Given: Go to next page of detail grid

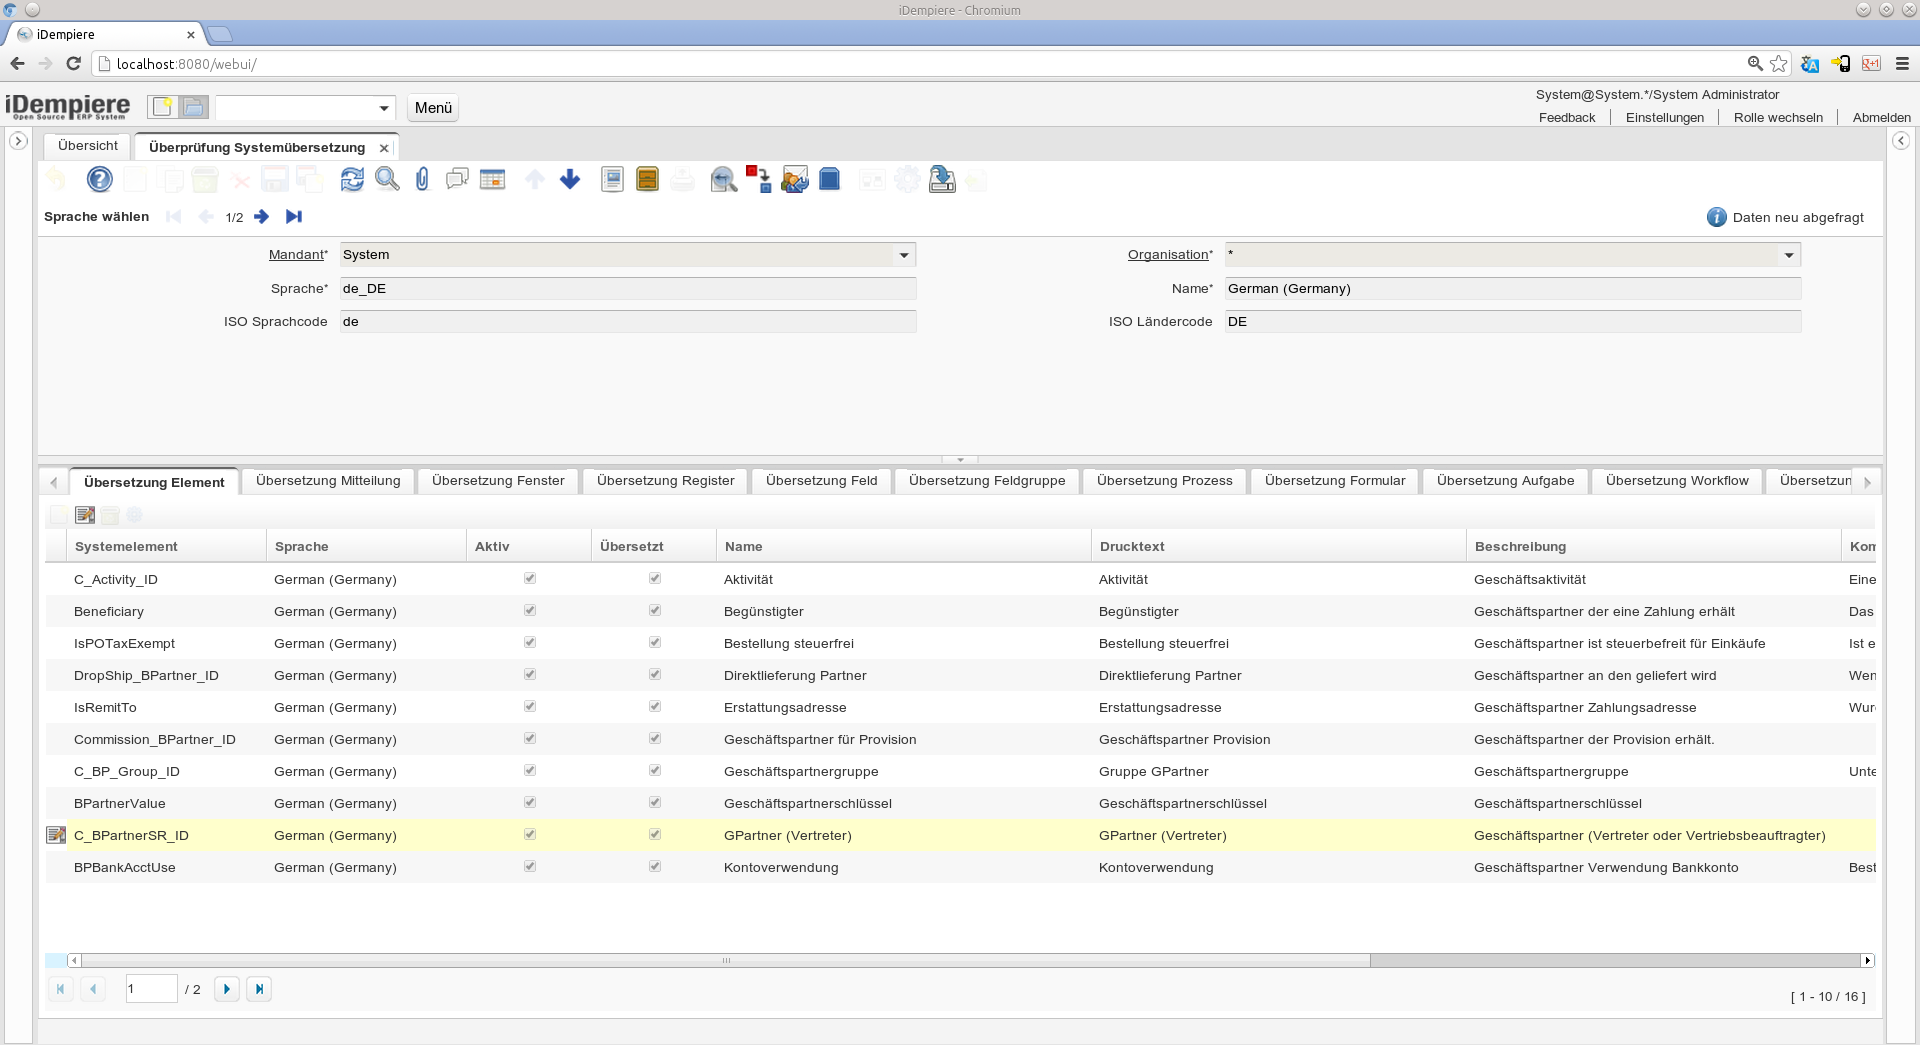Looking at the screenshot, I should click(227, 989).
